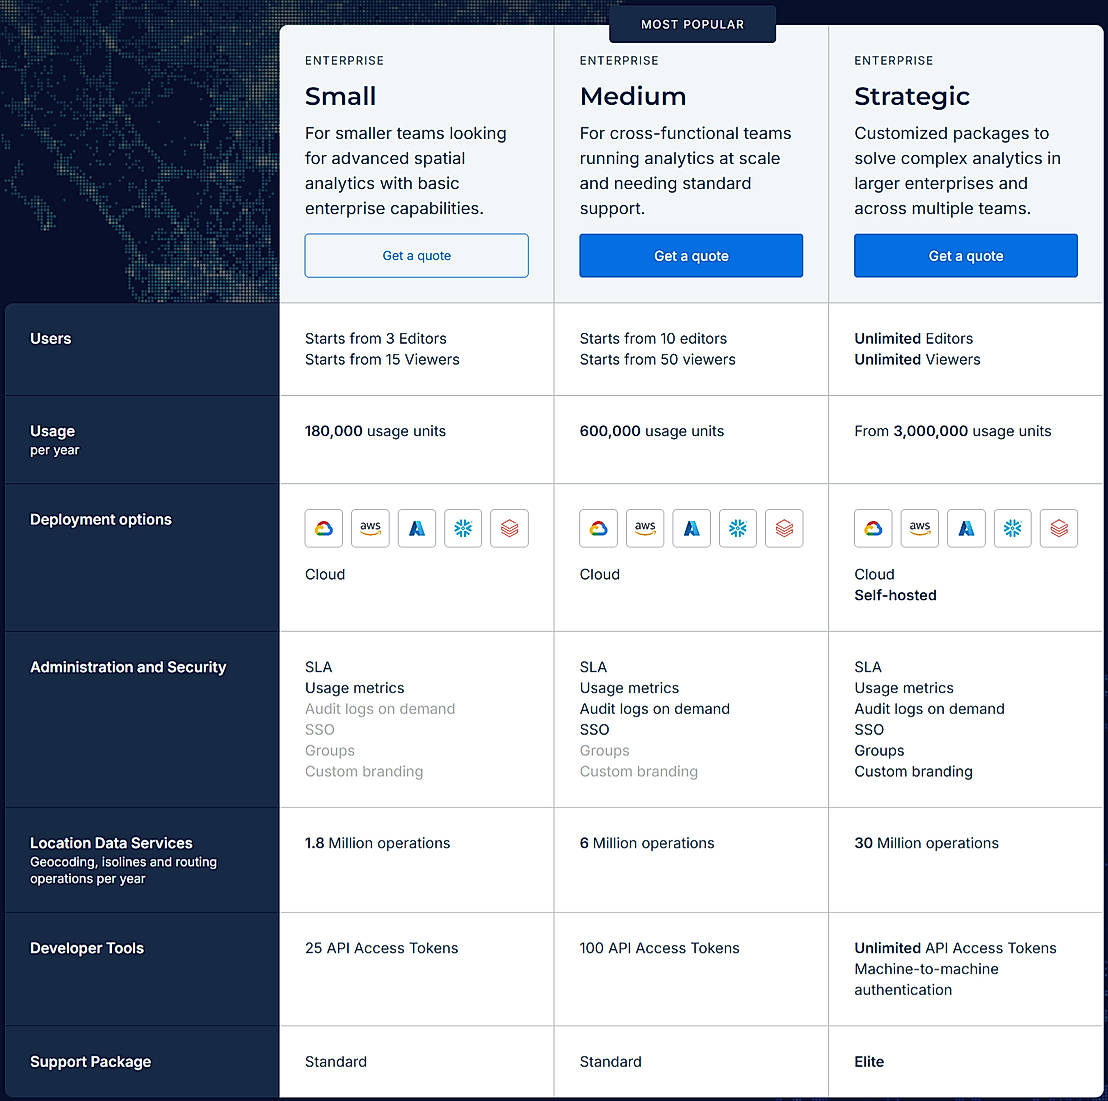Click 'Unlimited Editors' text

pyautogui.click(x=914, y=338)
